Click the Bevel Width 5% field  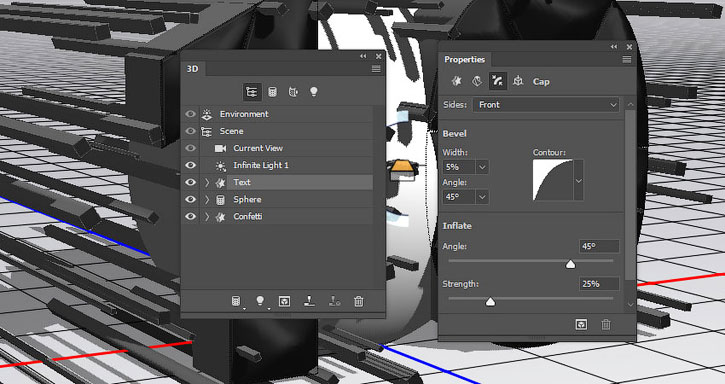[459, 167]
